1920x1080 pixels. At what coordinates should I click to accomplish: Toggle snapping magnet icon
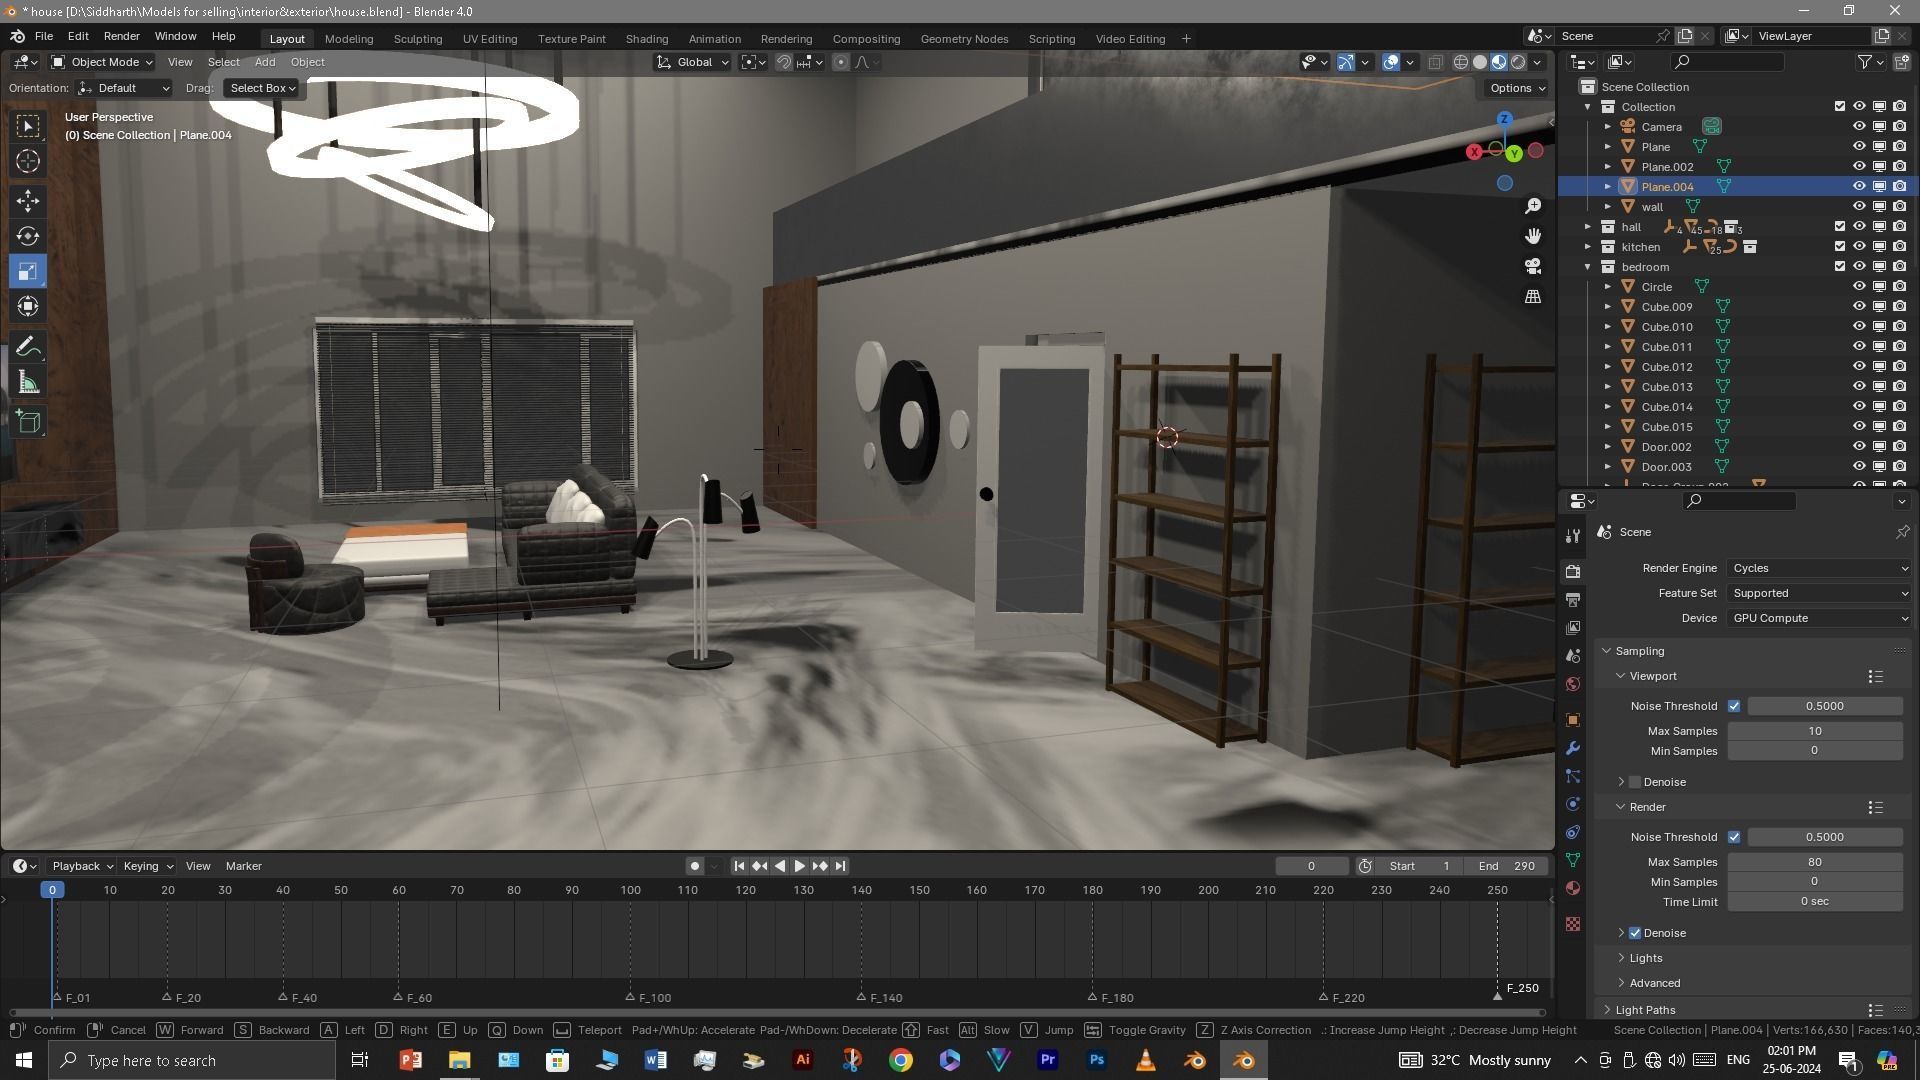point(784,62)
